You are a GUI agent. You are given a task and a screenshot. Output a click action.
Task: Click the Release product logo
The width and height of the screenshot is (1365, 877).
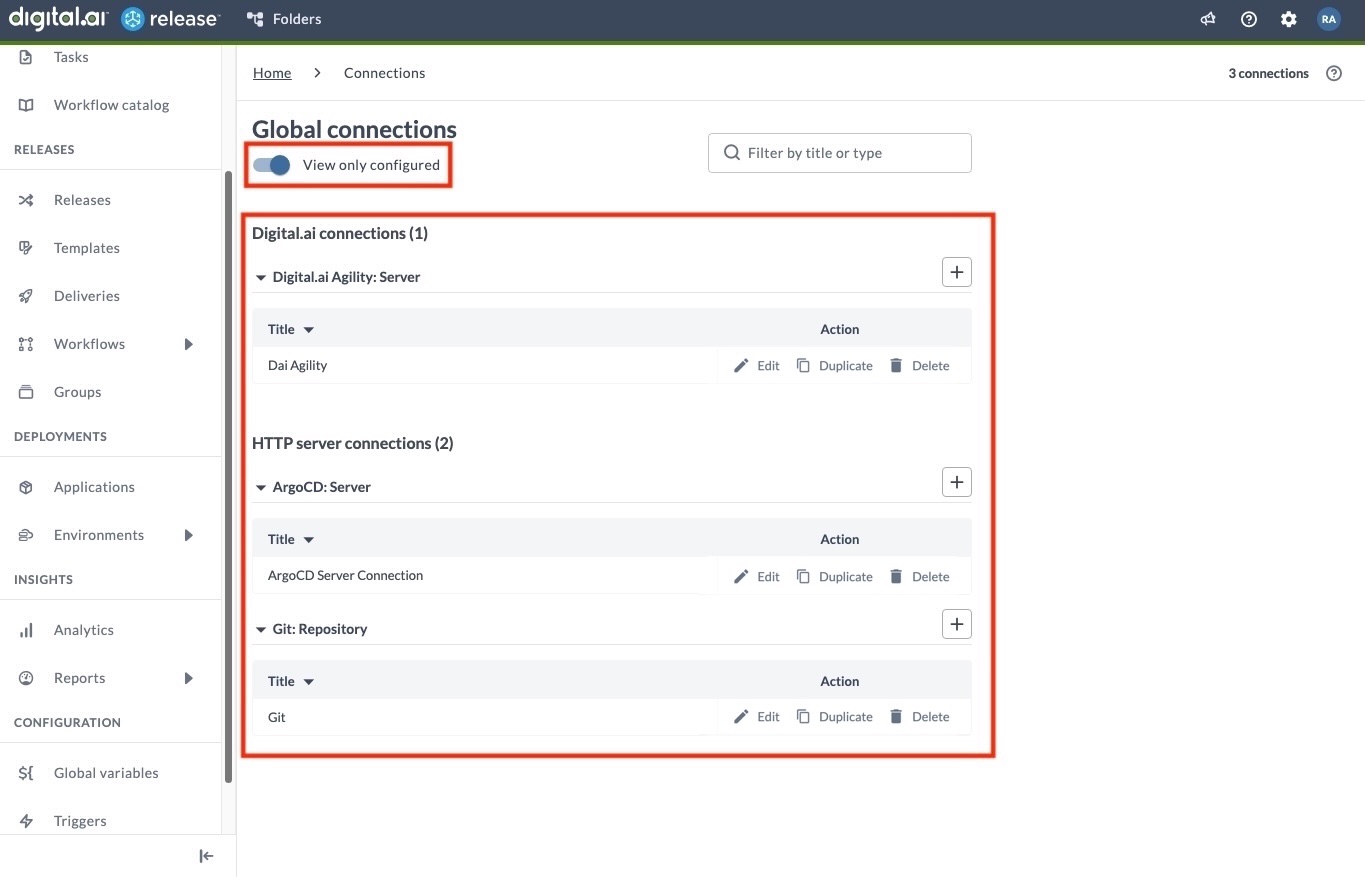pyautogui.click(x=170, y=19)
